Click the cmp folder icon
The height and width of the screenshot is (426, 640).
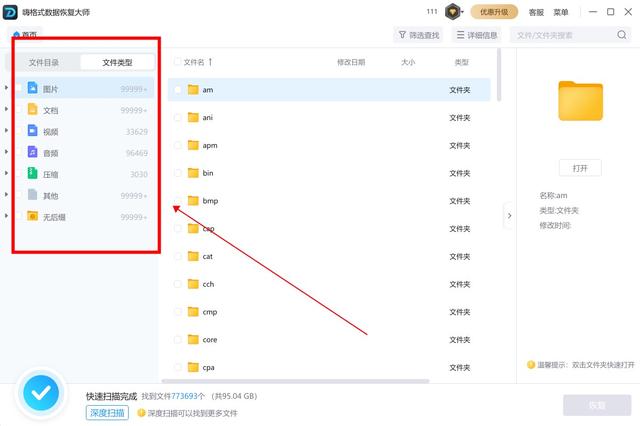pos(193,312)
